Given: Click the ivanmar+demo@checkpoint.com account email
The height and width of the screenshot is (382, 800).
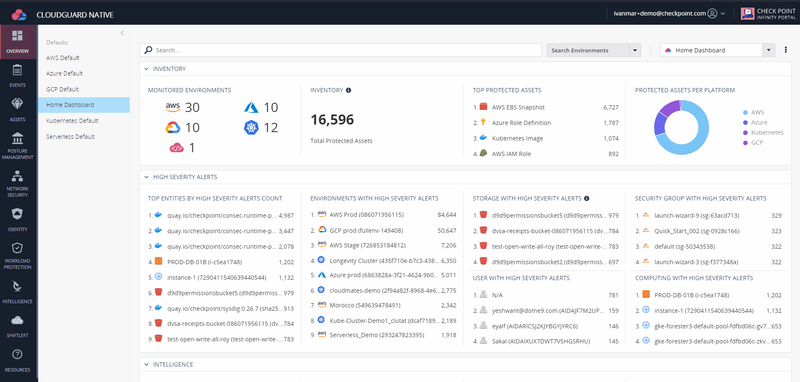Looking at the screenshot, I should click(659, 14).
